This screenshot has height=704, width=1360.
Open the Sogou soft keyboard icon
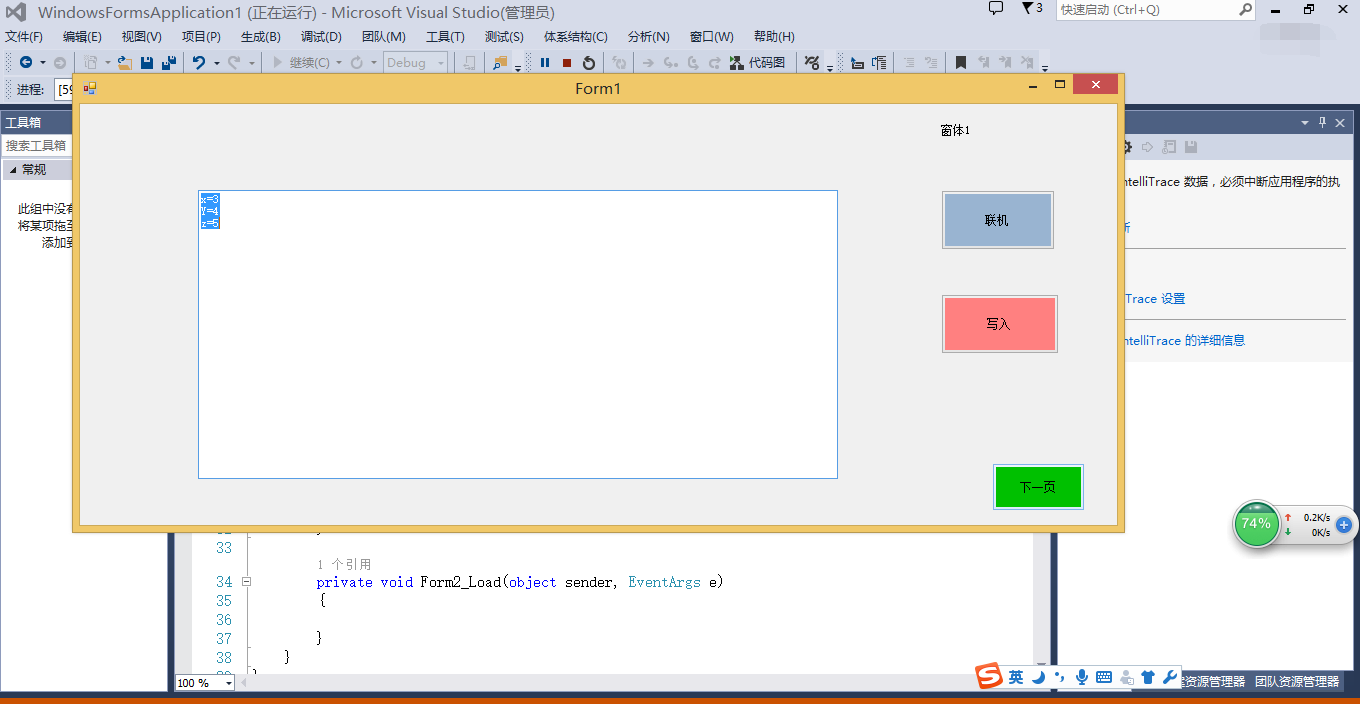(1104, 677)
